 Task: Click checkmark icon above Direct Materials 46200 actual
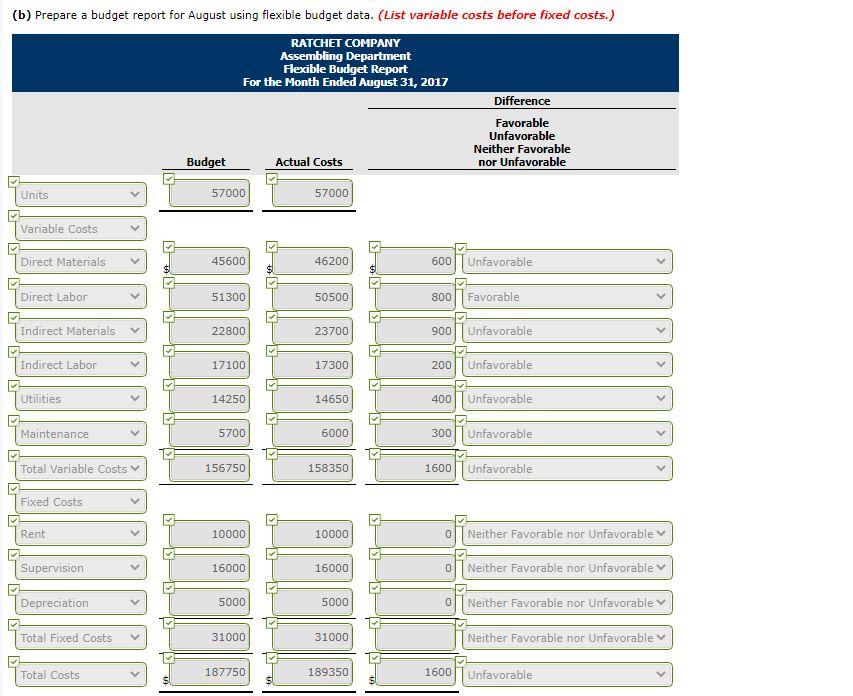271,247
